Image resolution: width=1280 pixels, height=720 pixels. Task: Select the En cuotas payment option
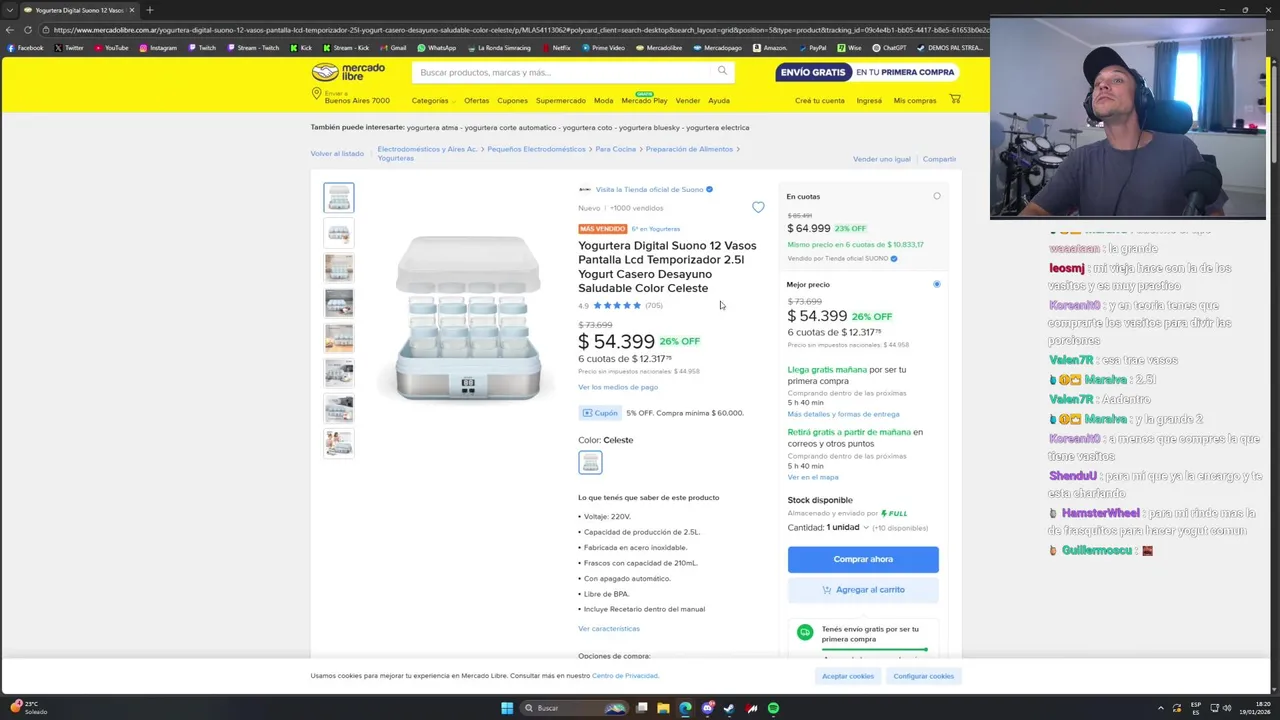937,196
